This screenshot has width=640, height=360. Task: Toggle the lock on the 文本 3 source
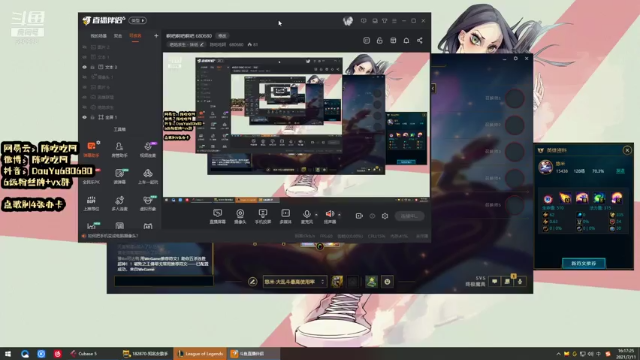click(x=93, y=67)
